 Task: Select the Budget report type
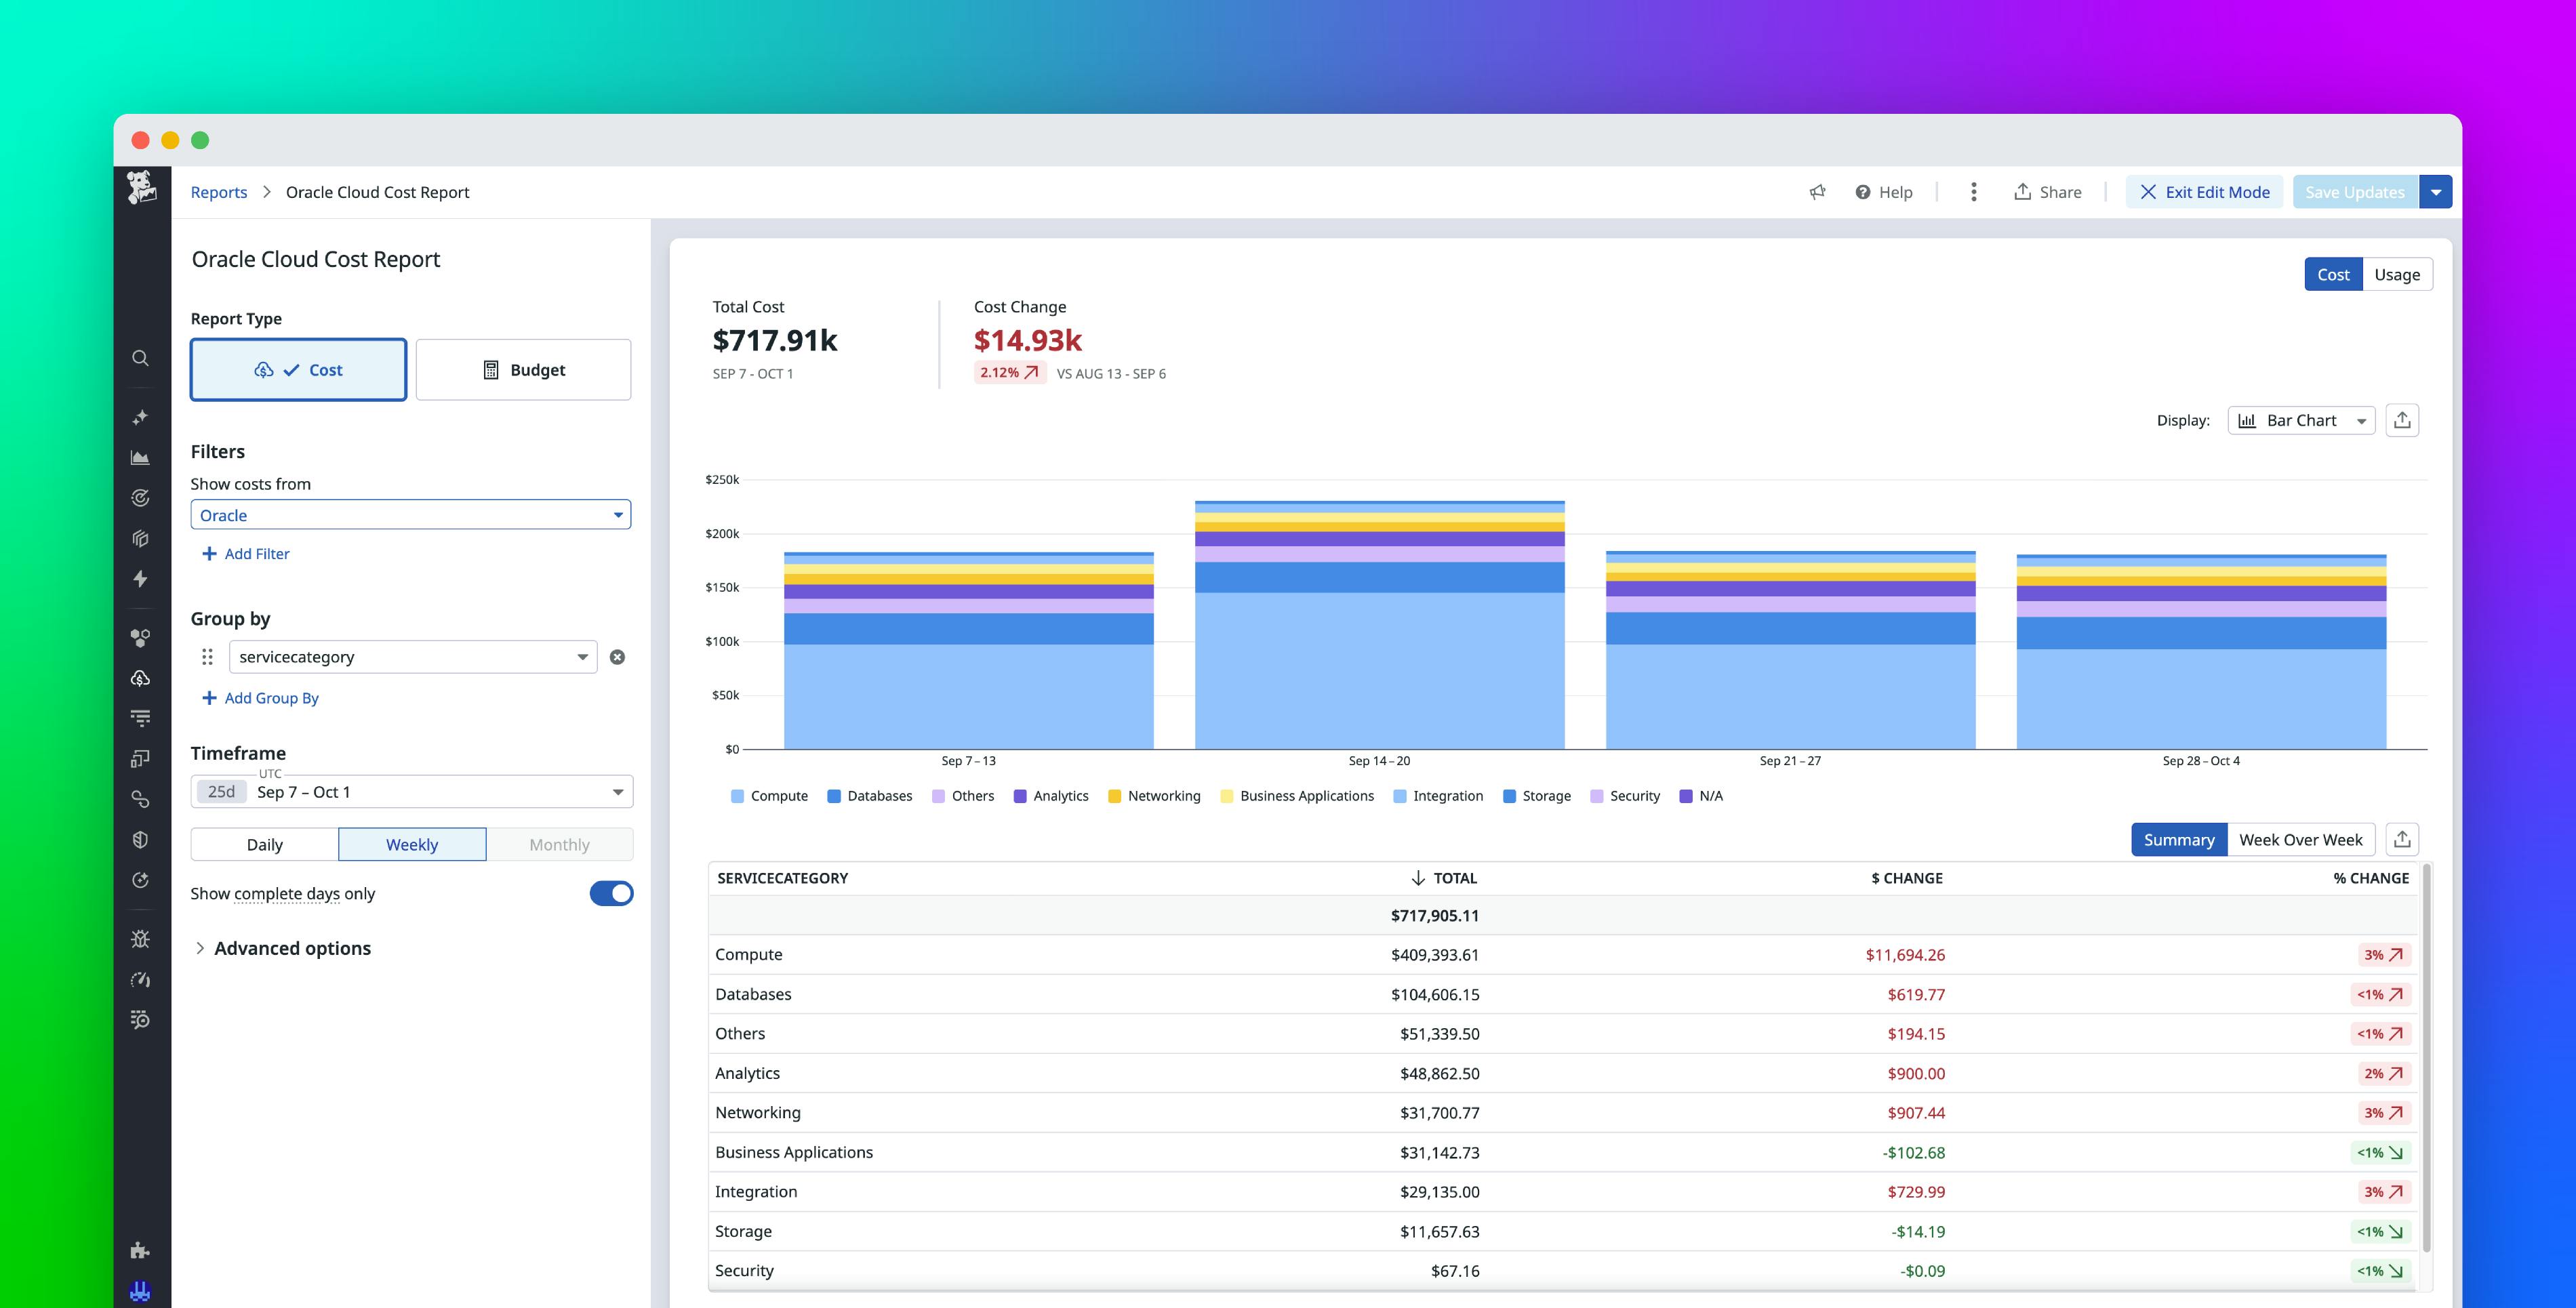pyautogui.click(x=522, y=369)
